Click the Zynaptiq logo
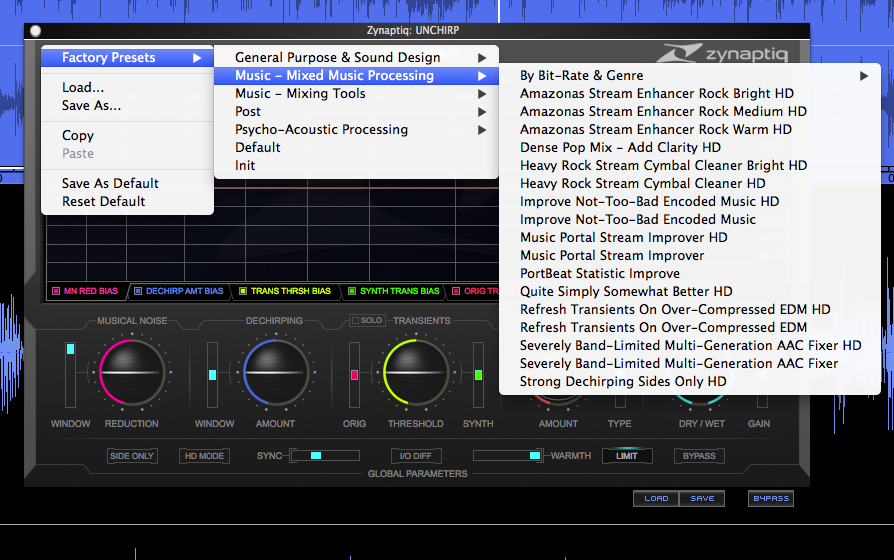This screenshot has width=894, height=560. [x=723, y=53]
